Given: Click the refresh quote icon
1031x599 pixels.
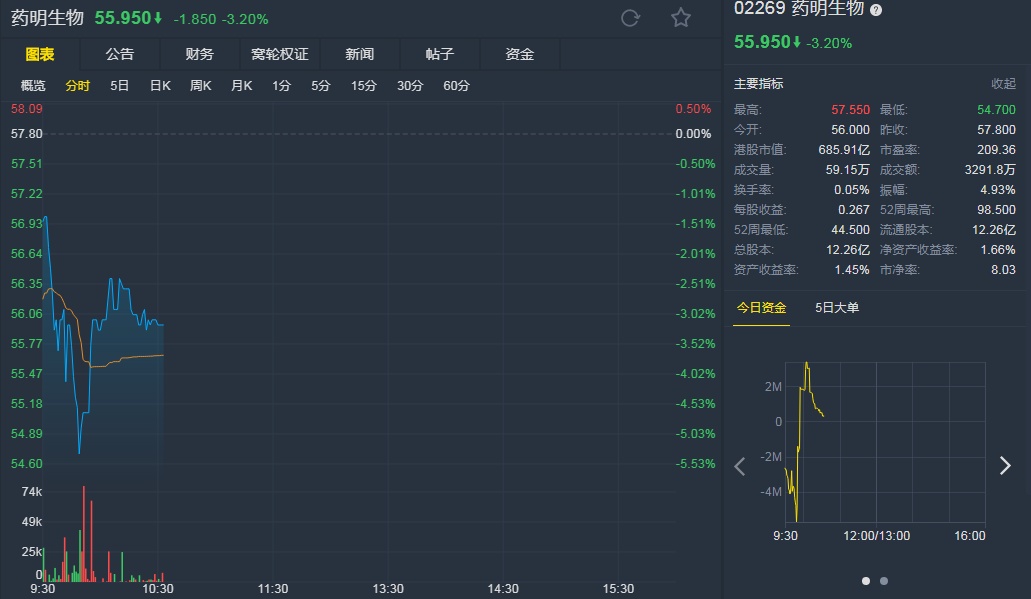Looking at the screenshot, I should click(x=630, y=18).
